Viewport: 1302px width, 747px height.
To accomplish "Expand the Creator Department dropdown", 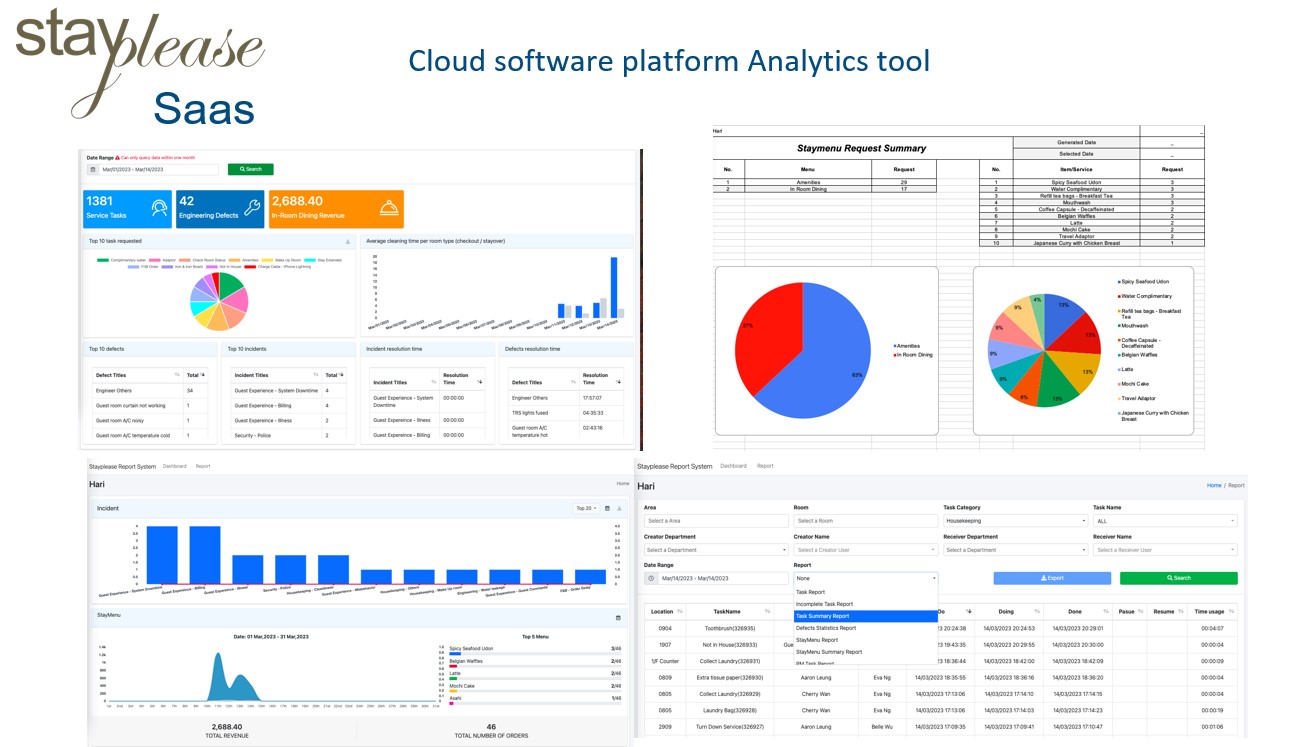I will pyautogui.click(x=716, y=550).
